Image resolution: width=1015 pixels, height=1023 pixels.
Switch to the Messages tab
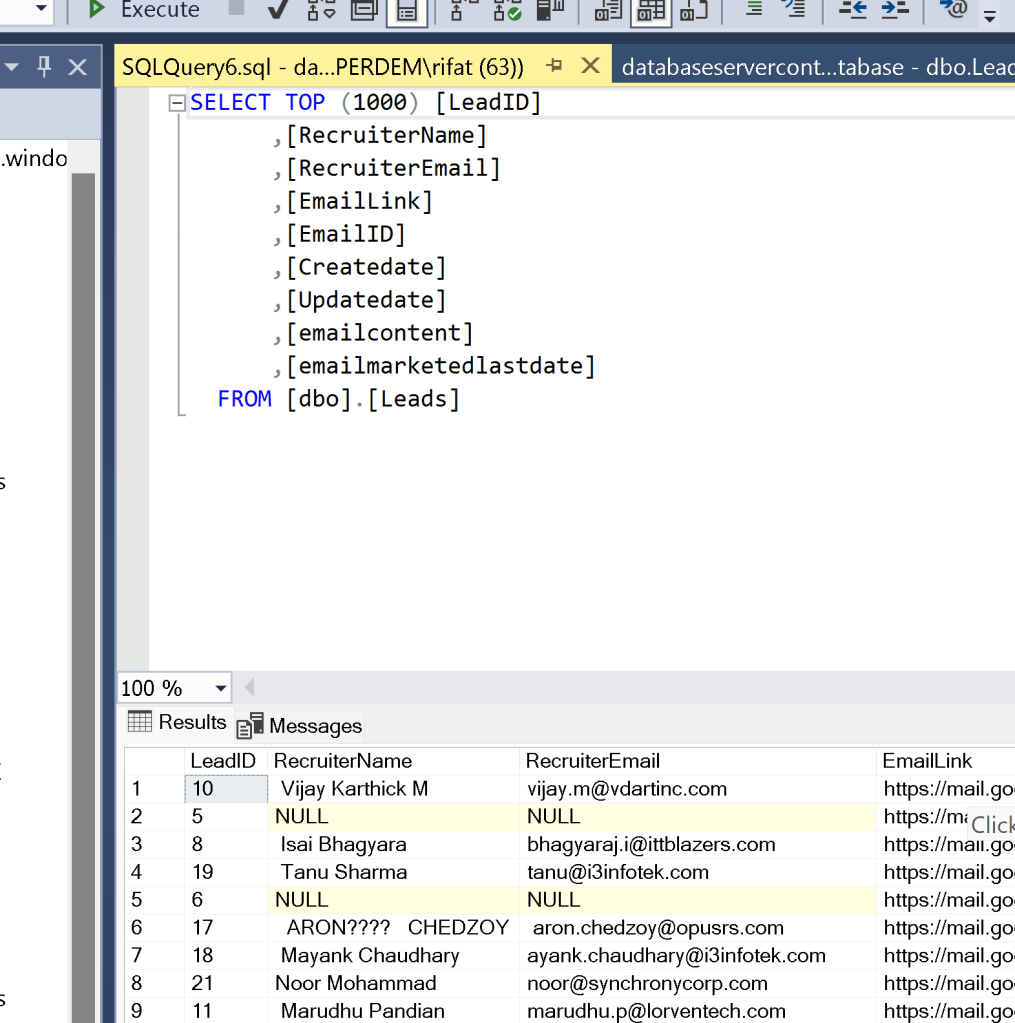299,725
